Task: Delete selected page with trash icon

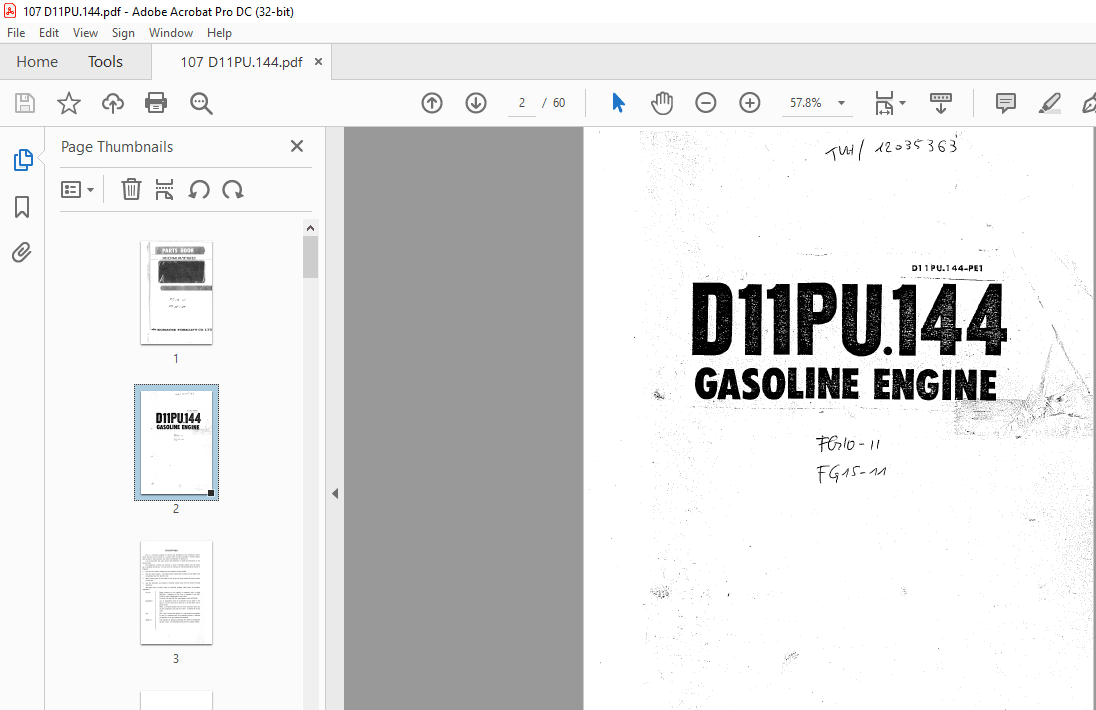Action: click(x=131, y=189)
